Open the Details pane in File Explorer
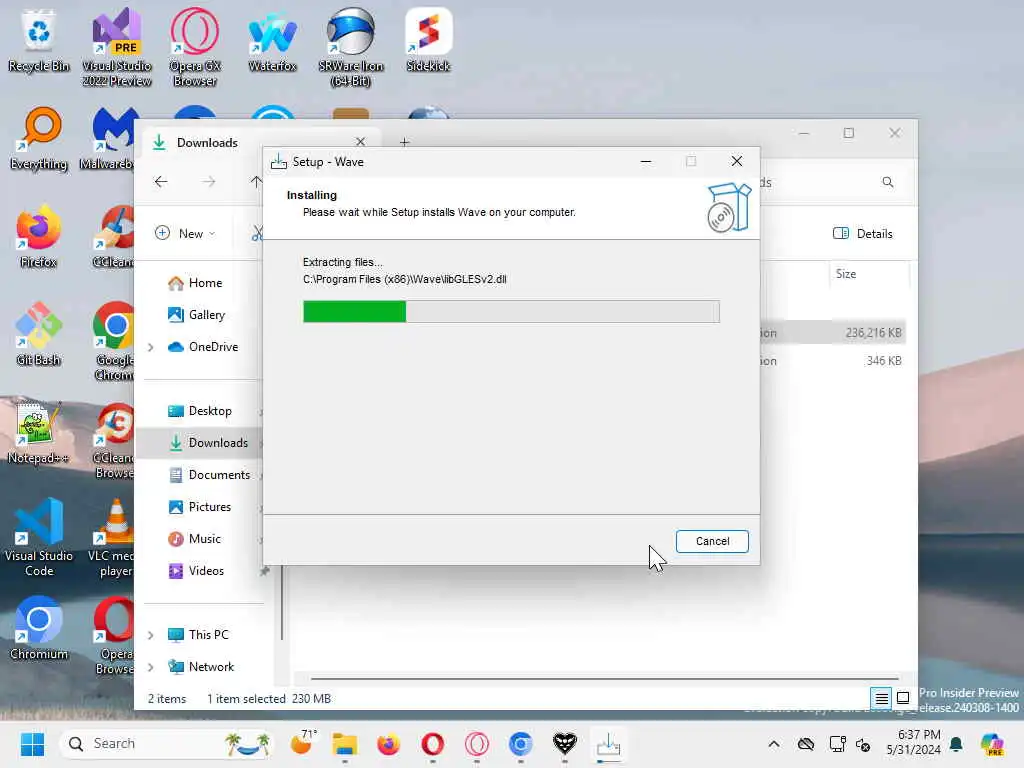This screenshot has height=768, width=1024. (x=862, y=233)
